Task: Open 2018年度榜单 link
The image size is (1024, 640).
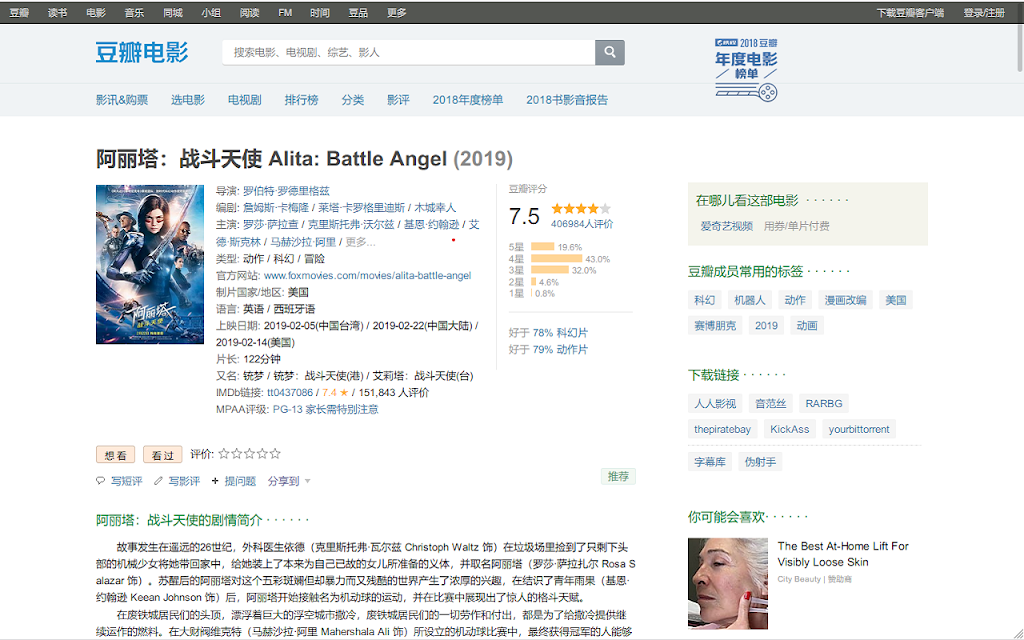Action: click(468, 100)
